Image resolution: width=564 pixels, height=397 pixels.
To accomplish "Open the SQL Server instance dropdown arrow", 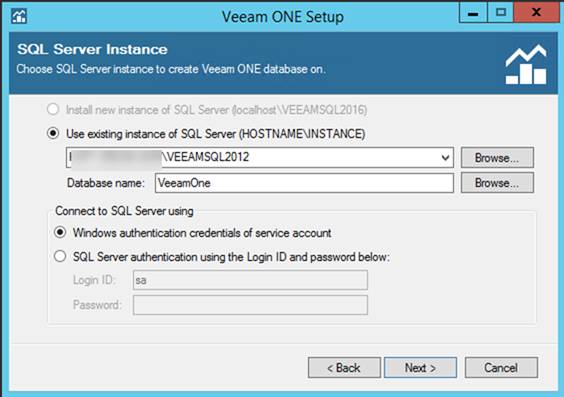I will tap(445, 158).
